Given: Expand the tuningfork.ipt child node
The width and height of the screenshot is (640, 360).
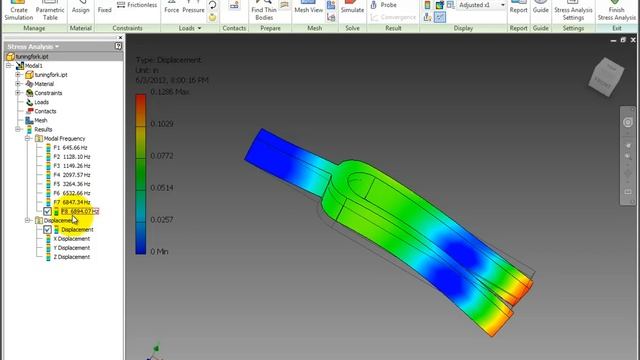Looking at the screenshot, I should click(x=18, y=75).
